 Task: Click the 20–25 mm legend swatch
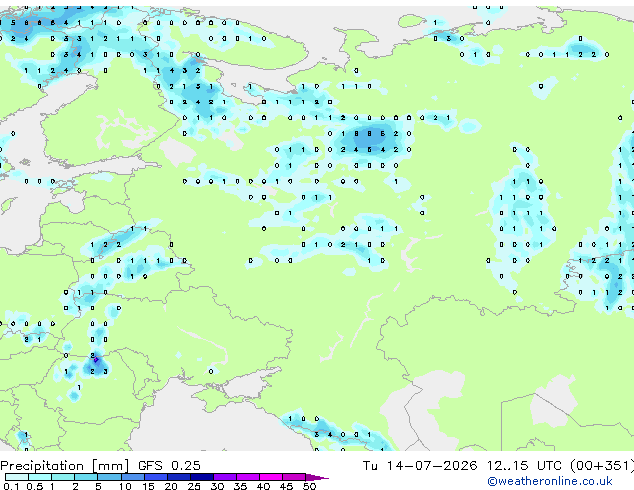[x=179, y=477]
